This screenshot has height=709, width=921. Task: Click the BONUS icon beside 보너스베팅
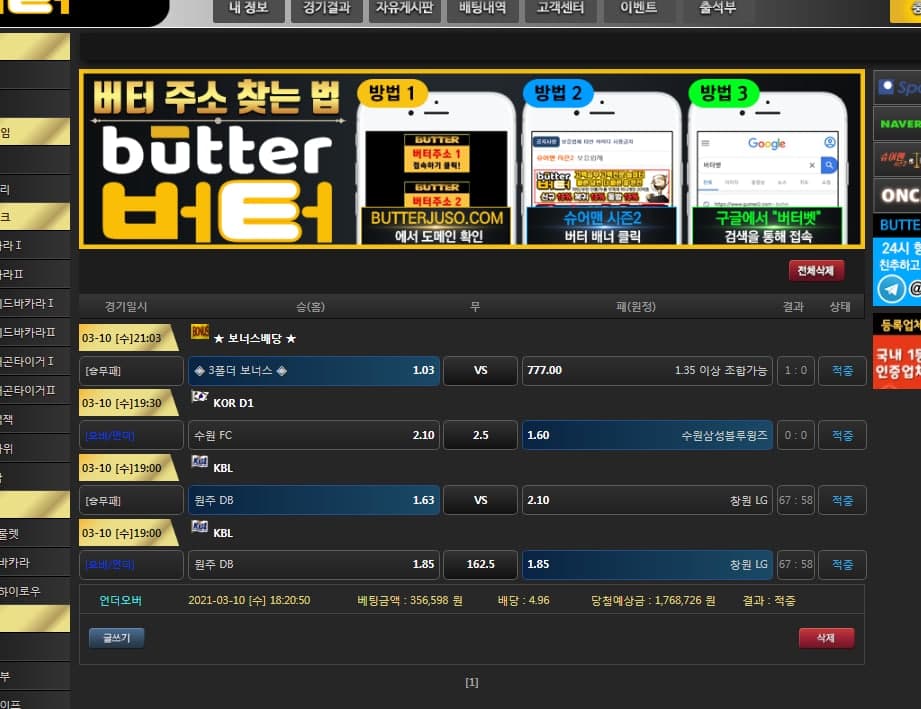(x=199, y=332)
